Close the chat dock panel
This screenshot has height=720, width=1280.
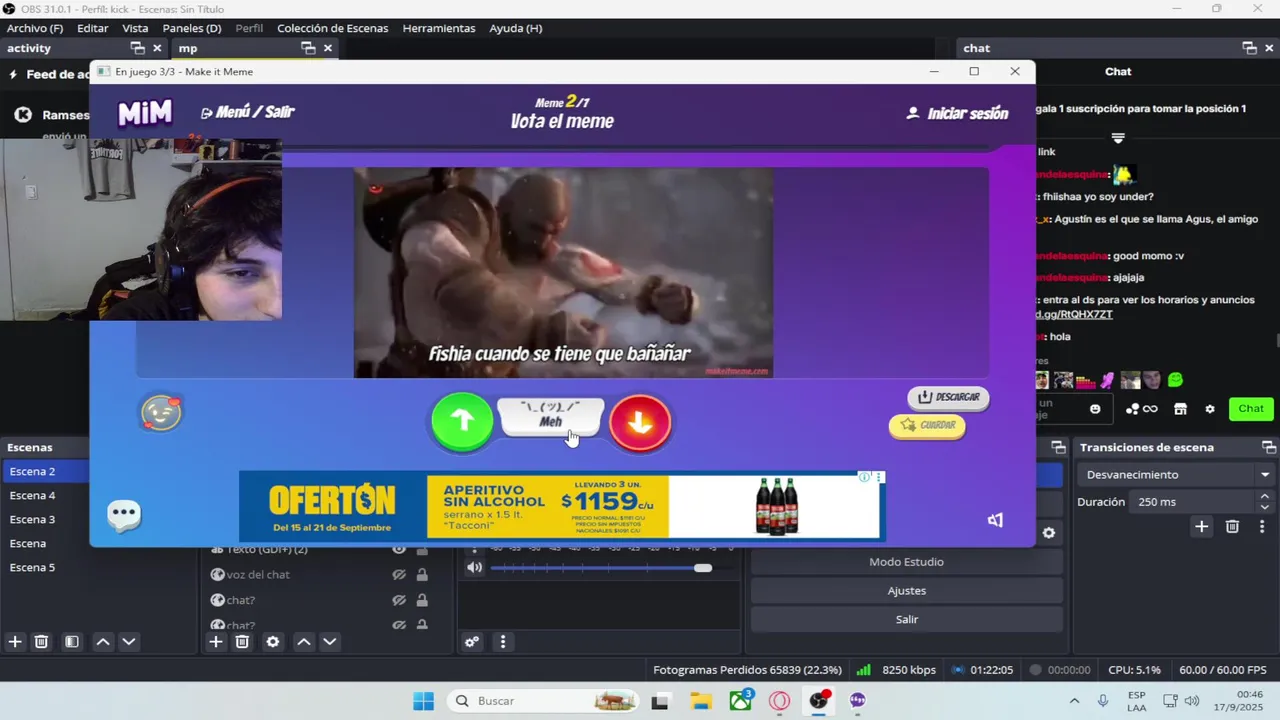[1269, 48]
